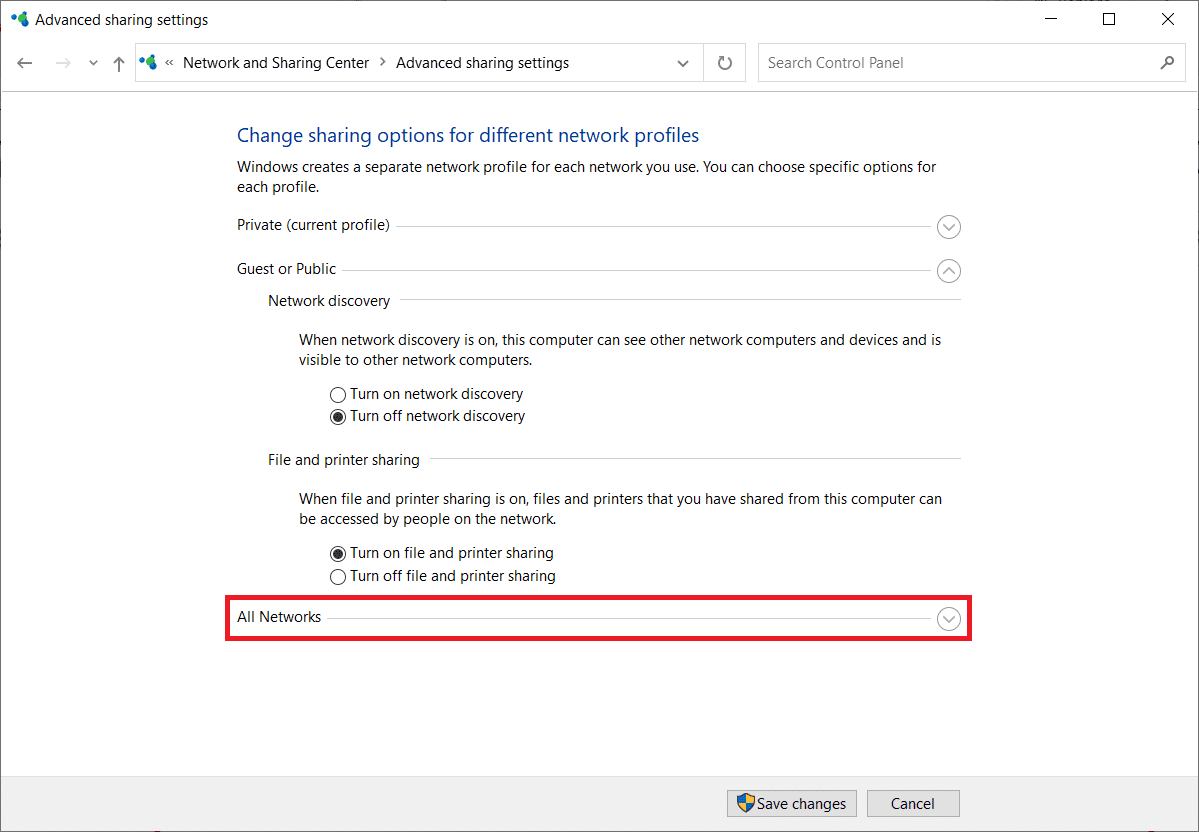Click the network icon in the breadcrumb bar
The height and width of the screenshot is (832, 1199).
(x=148, y=62)
